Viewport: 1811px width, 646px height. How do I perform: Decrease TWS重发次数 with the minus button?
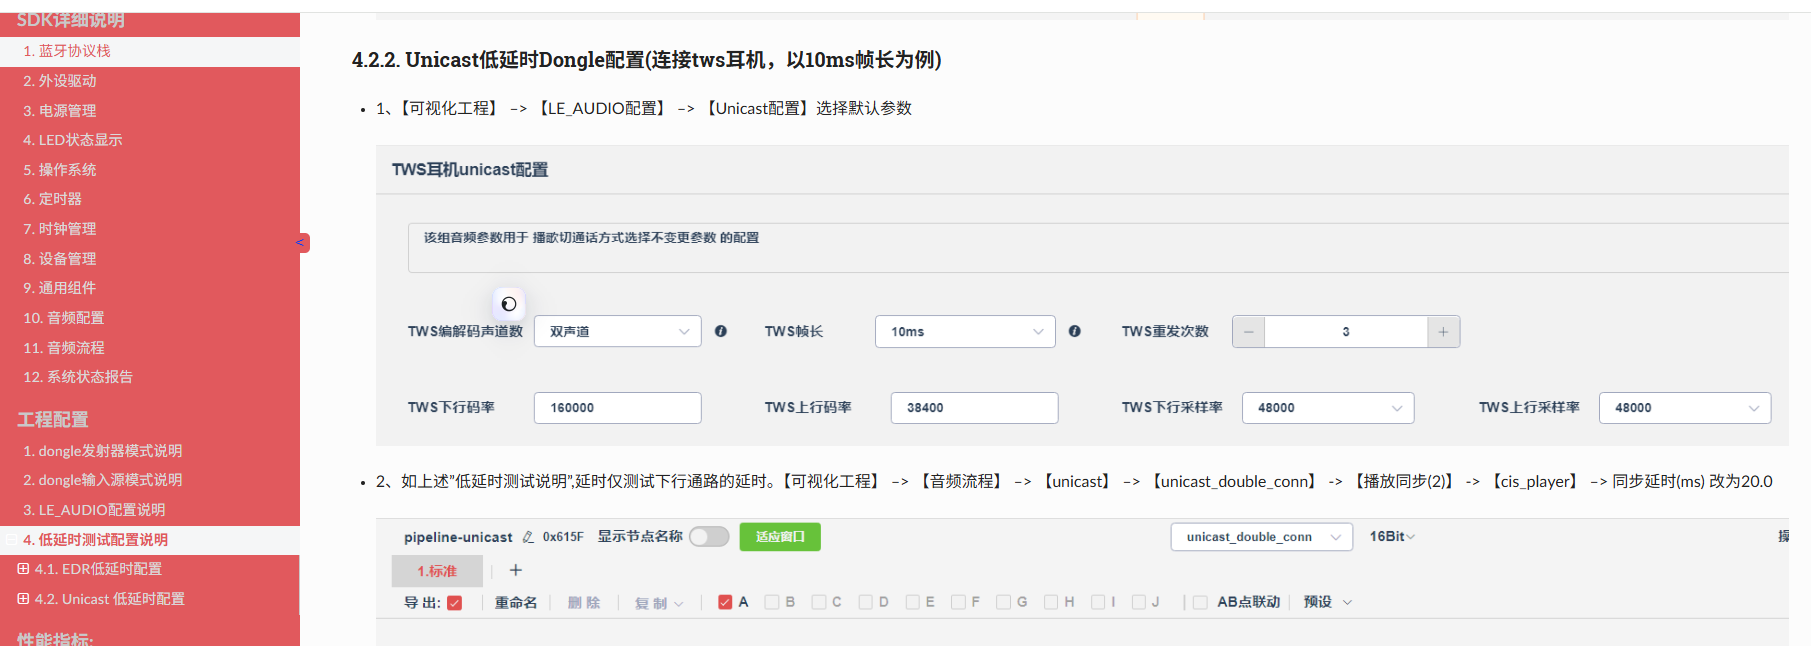(1249, 332)
